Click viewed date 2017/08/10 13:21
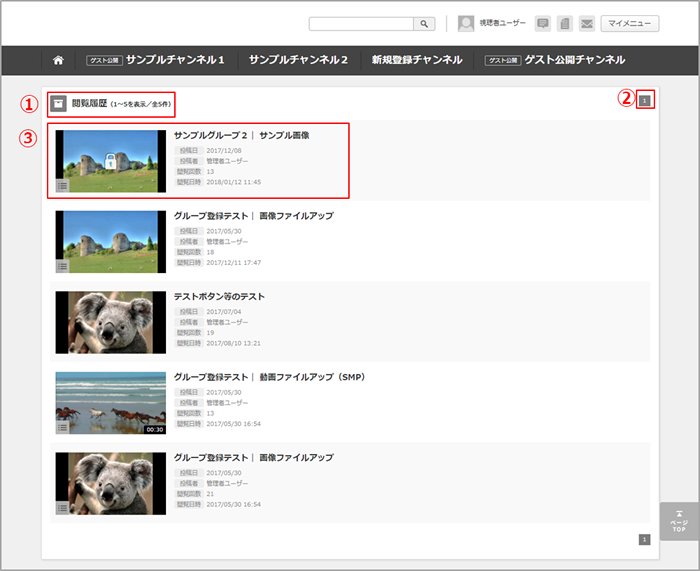 233,343
